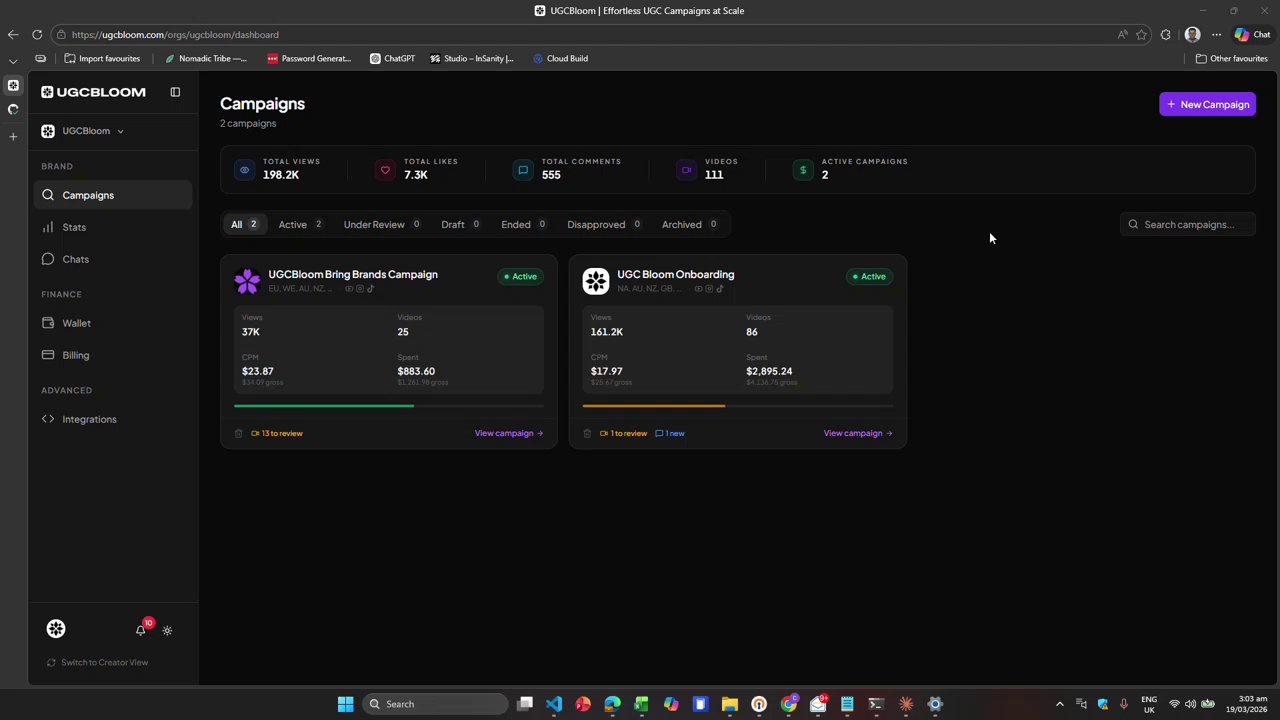The image size is (1280, 720).
Task: Open Stats in the sidebar
Action: [113, 227]
